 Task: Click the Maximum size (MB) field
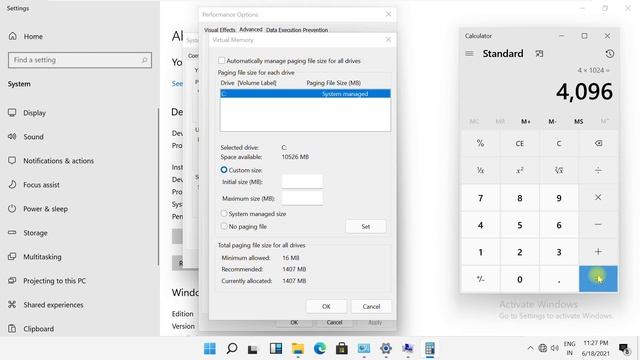[302, 198]
